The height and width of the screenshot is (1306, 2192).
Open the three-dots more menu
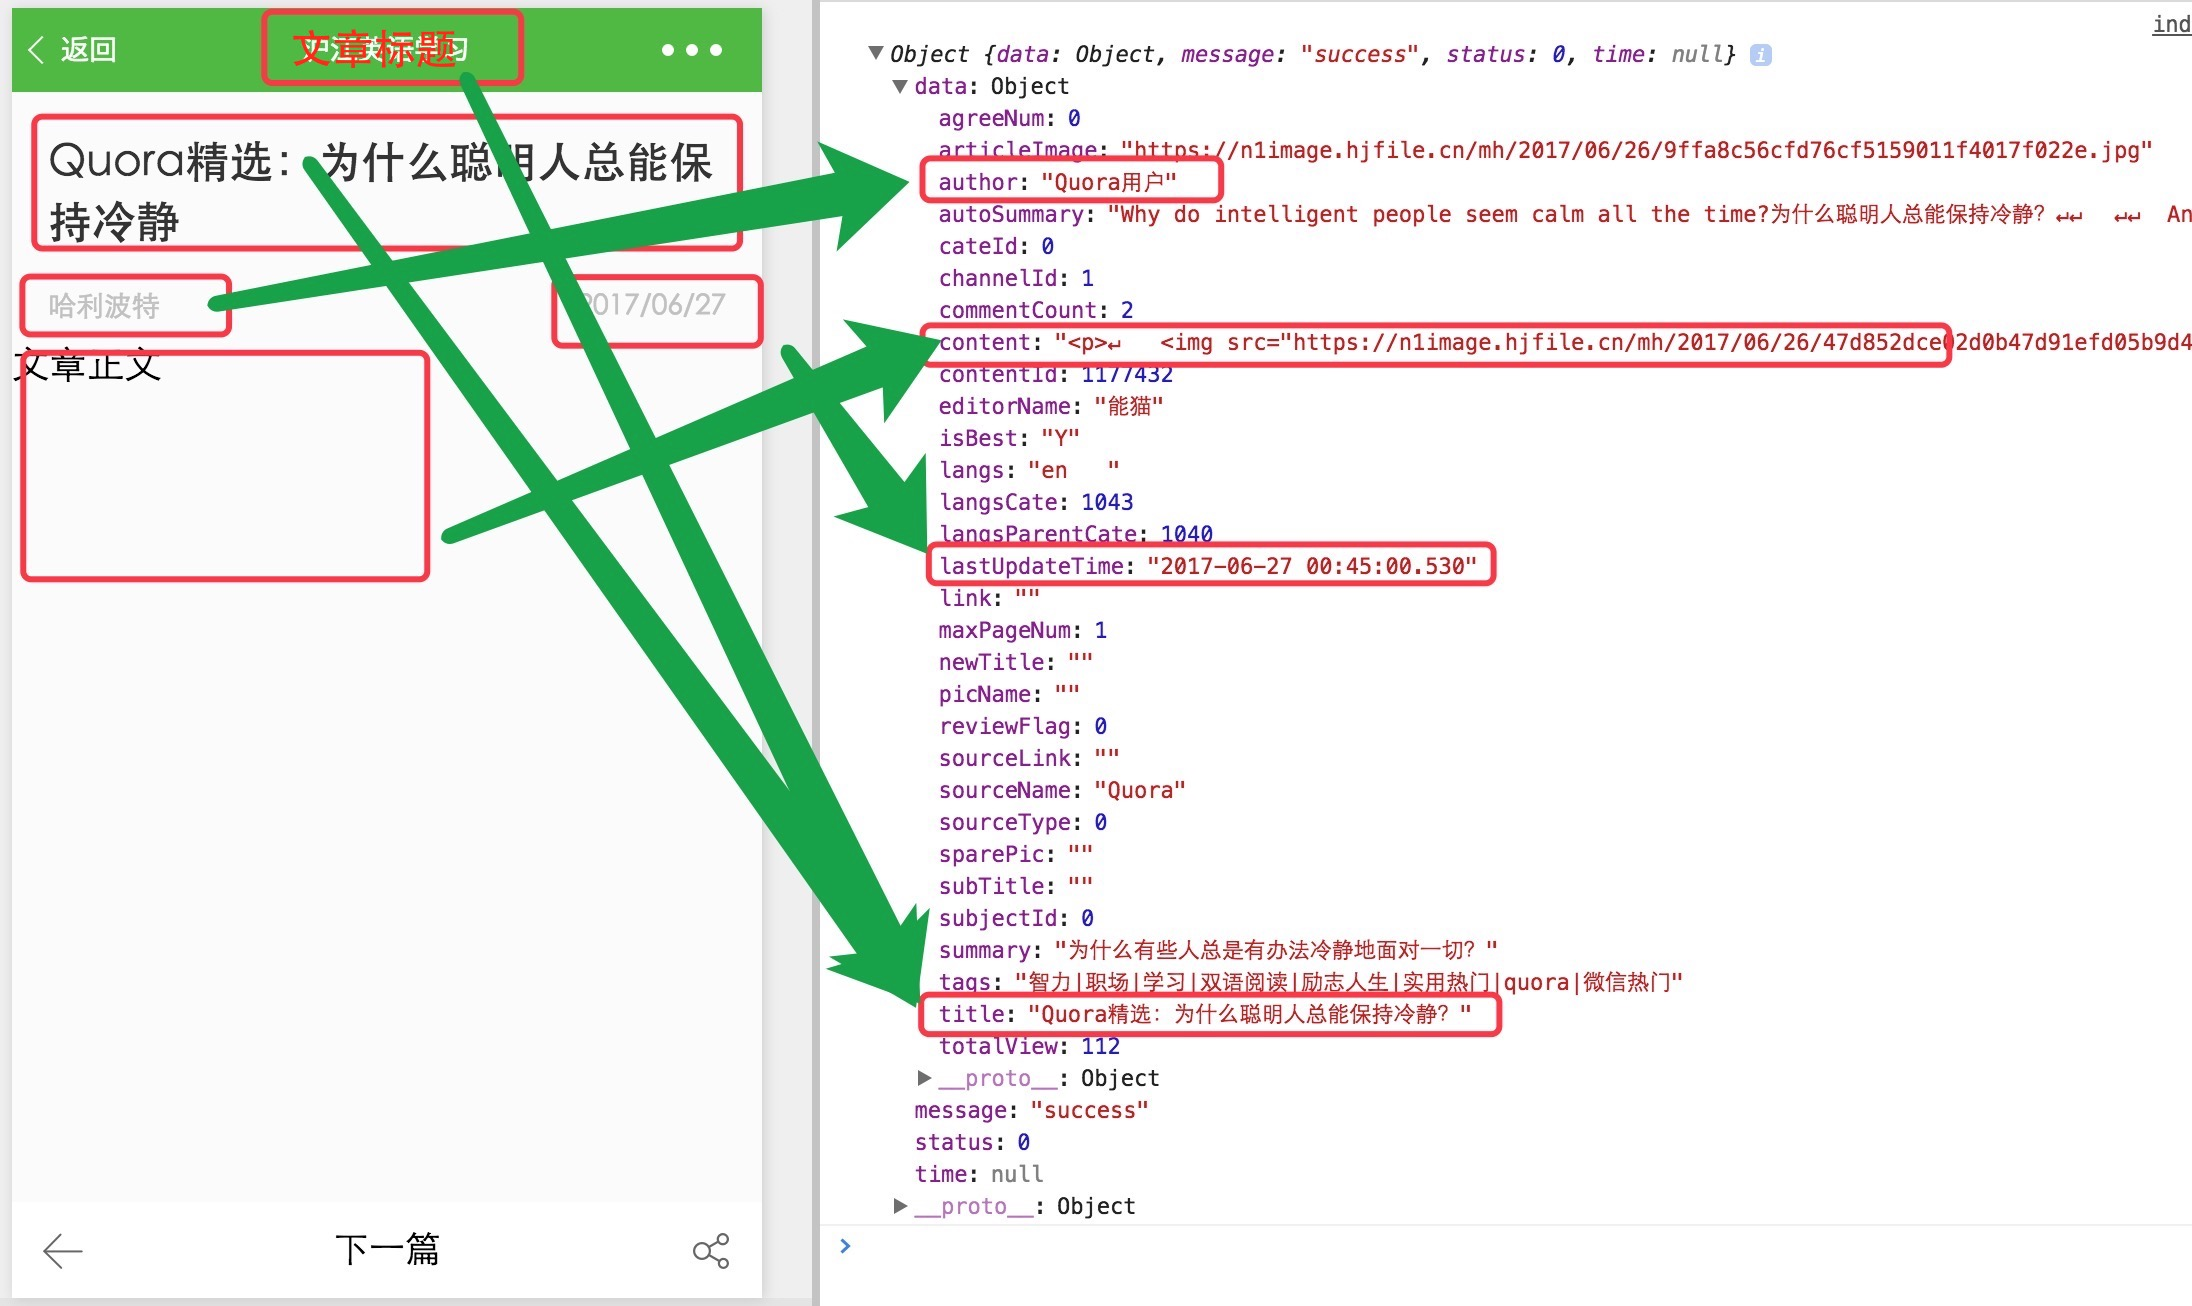[691, 50]
